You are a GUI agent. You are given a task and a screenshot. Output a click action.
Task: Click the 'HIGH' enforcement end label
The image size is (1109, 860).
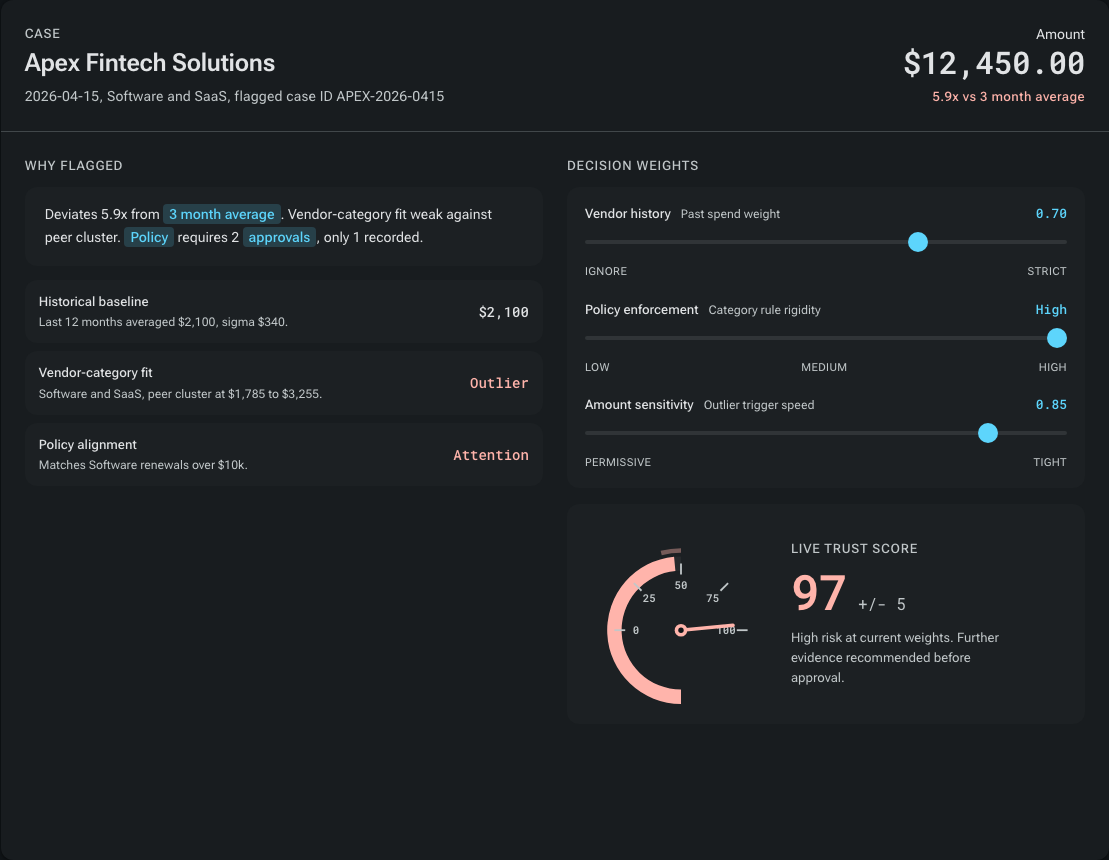coord(1052,367)
